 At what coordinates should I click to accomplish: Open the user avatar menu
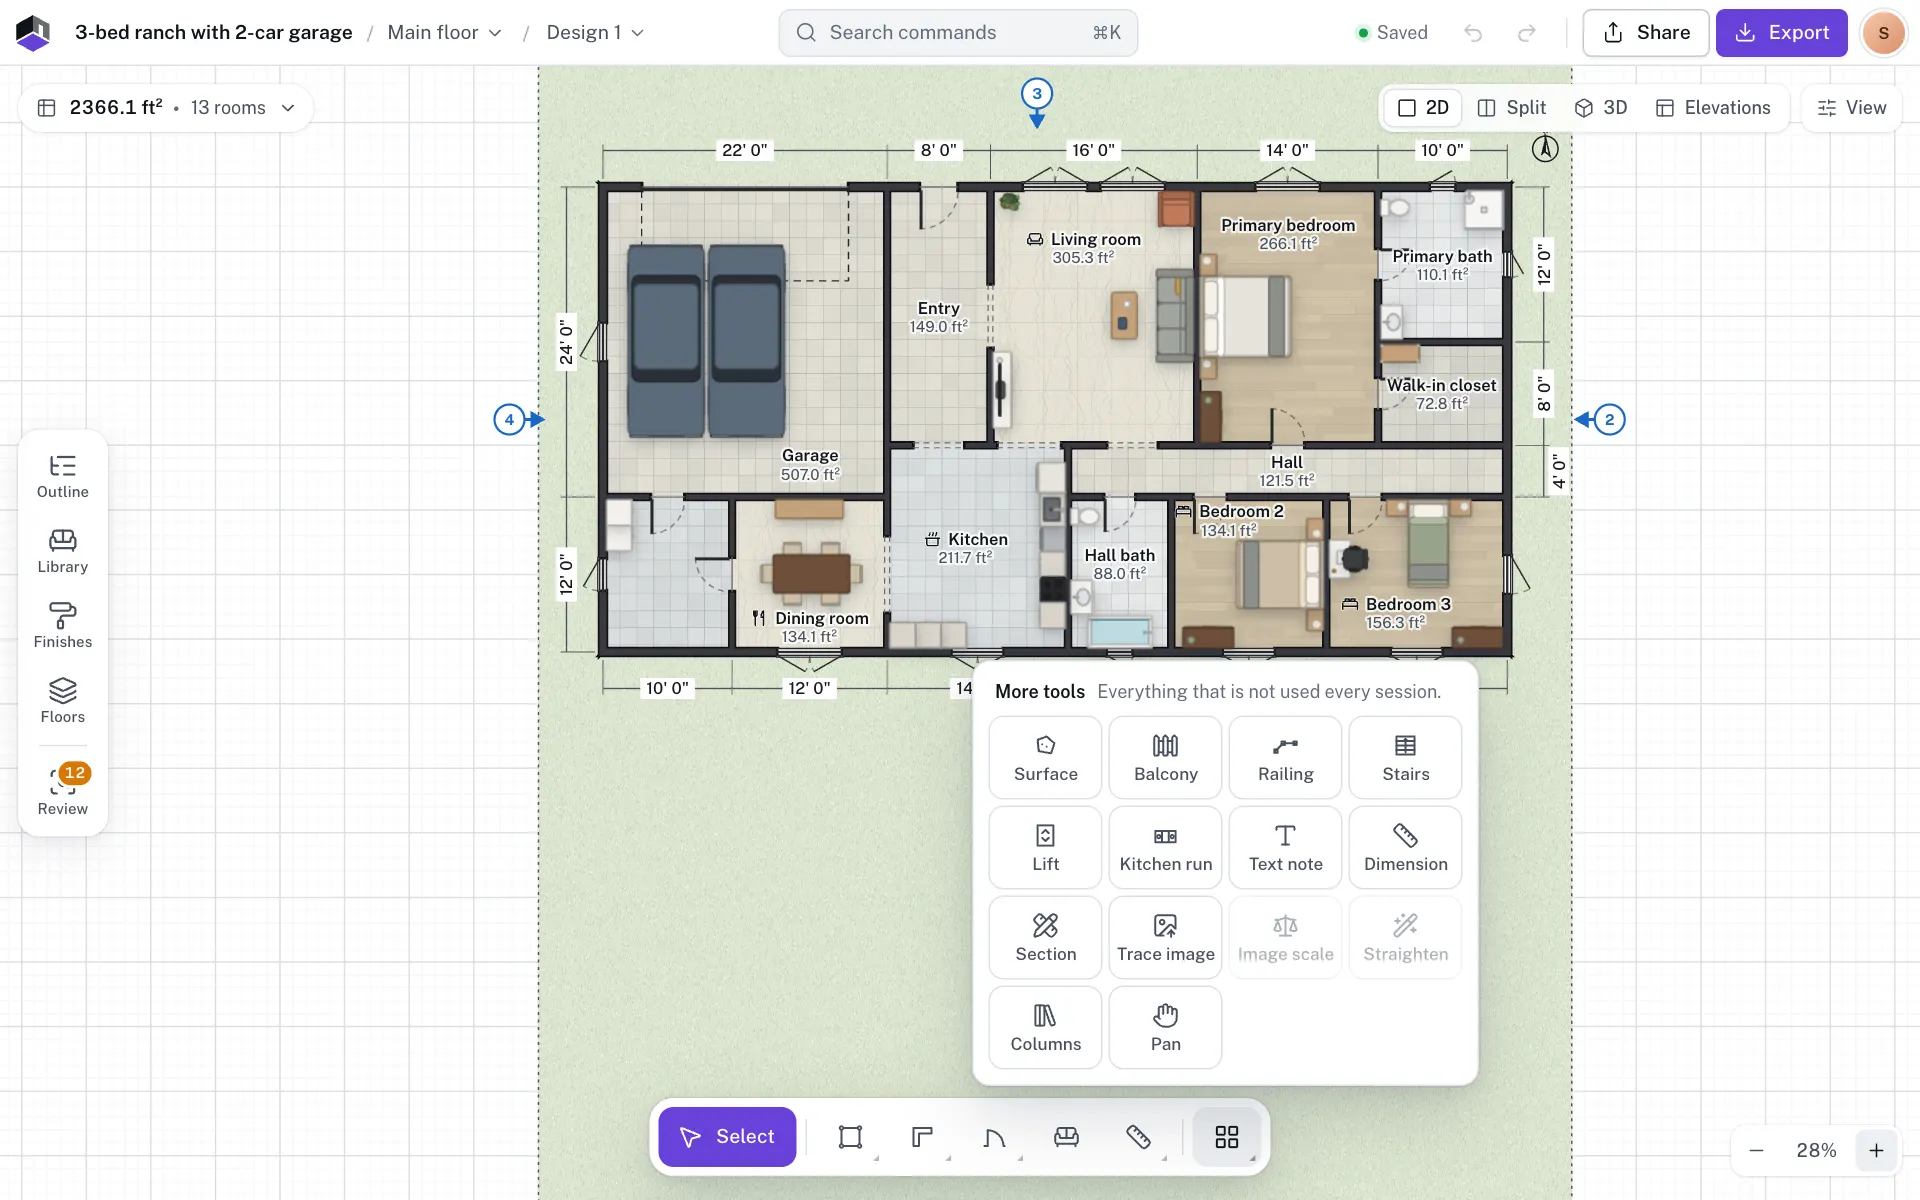pos(1884,33)
